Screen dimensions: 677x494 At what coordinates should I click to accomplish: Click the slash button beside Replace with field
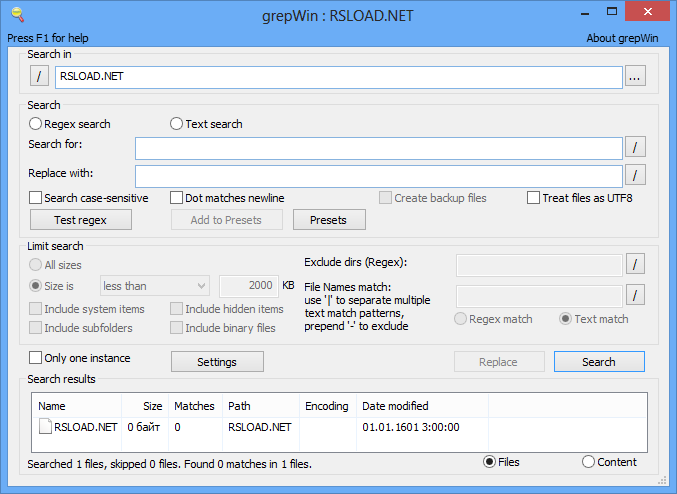click(x=635, y=175)
